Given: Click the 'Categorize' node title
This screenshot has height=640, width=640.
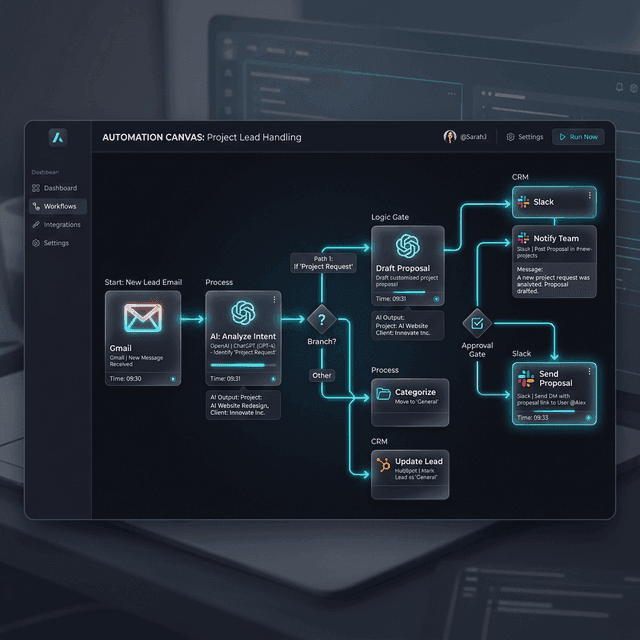Looking at the screenshot, I should (415, 392).
